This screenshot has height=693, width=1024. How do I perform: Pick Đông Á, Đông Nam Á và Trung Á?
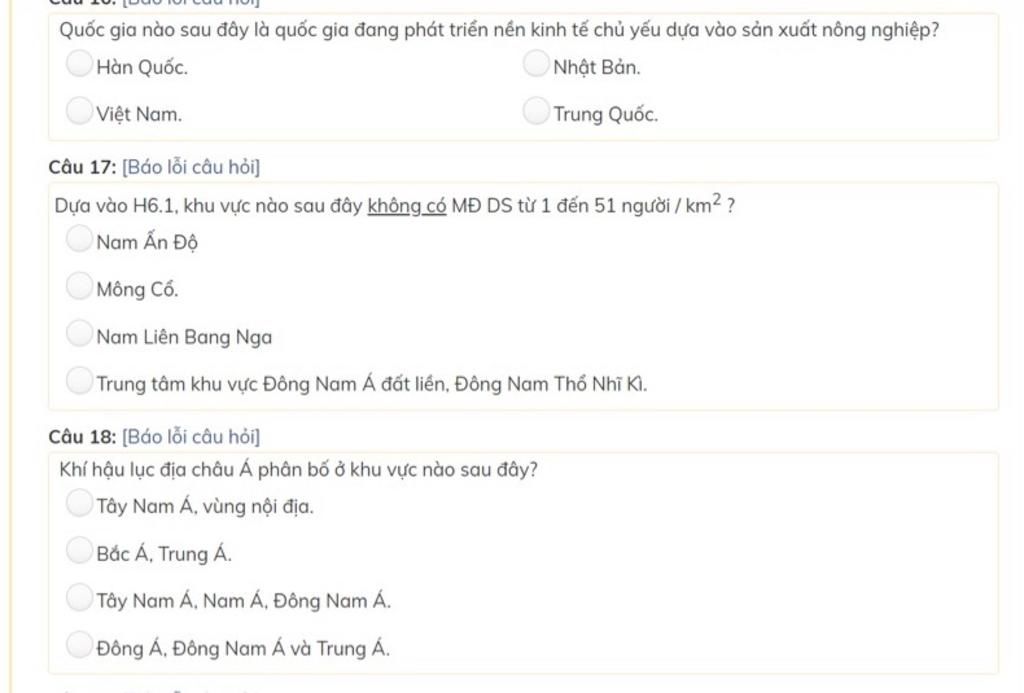tap(79, 645)
